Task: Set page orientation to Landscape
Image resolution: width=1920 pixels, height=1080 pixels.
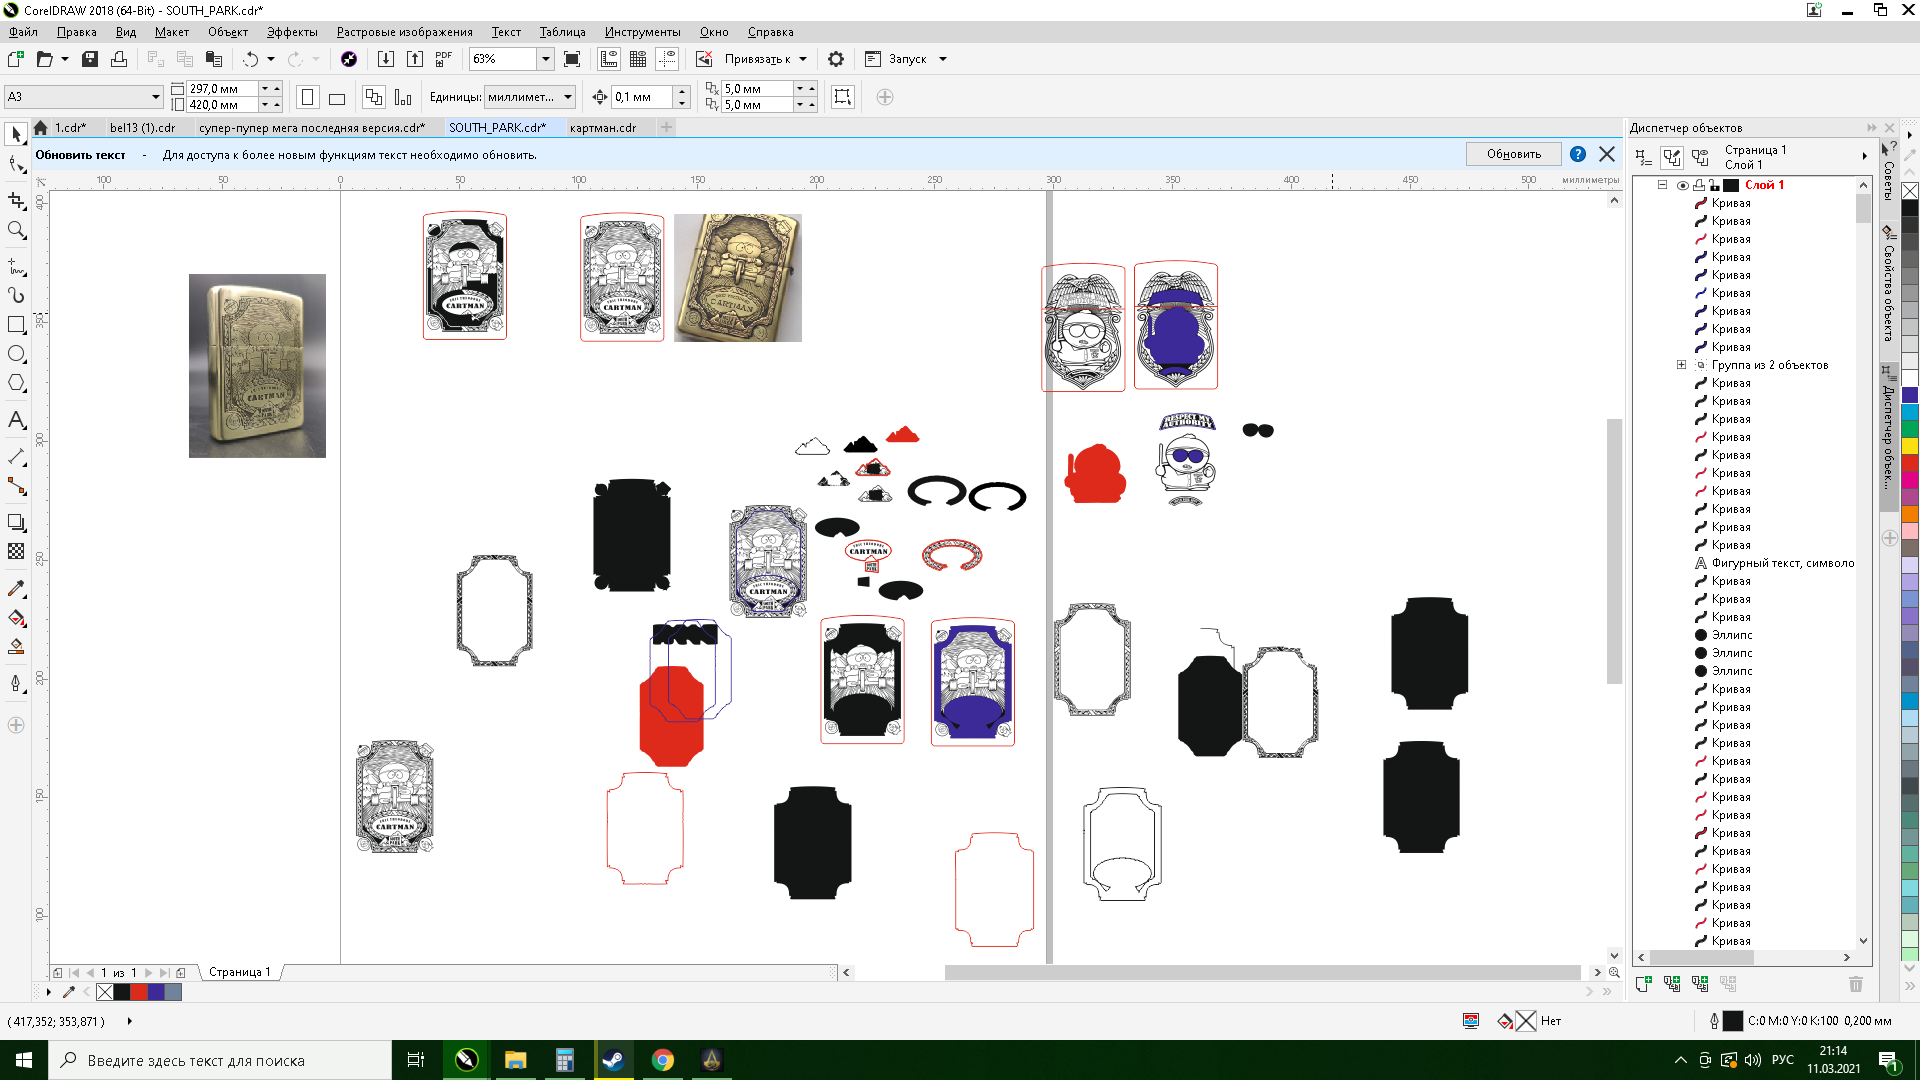Action: click(x=337, y=97)
